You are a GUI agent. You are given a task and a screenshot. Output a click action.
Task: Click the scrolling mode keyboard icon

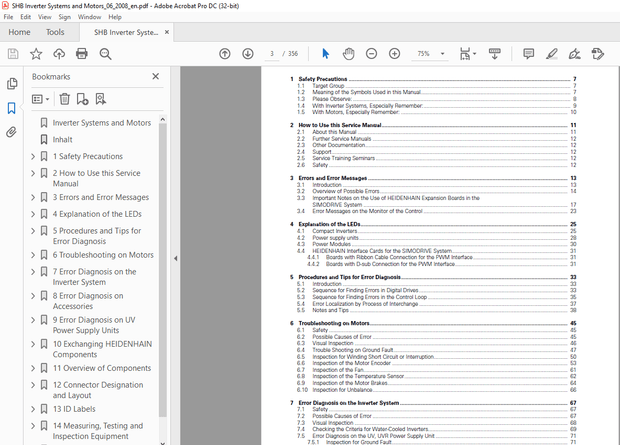point(495,54)
